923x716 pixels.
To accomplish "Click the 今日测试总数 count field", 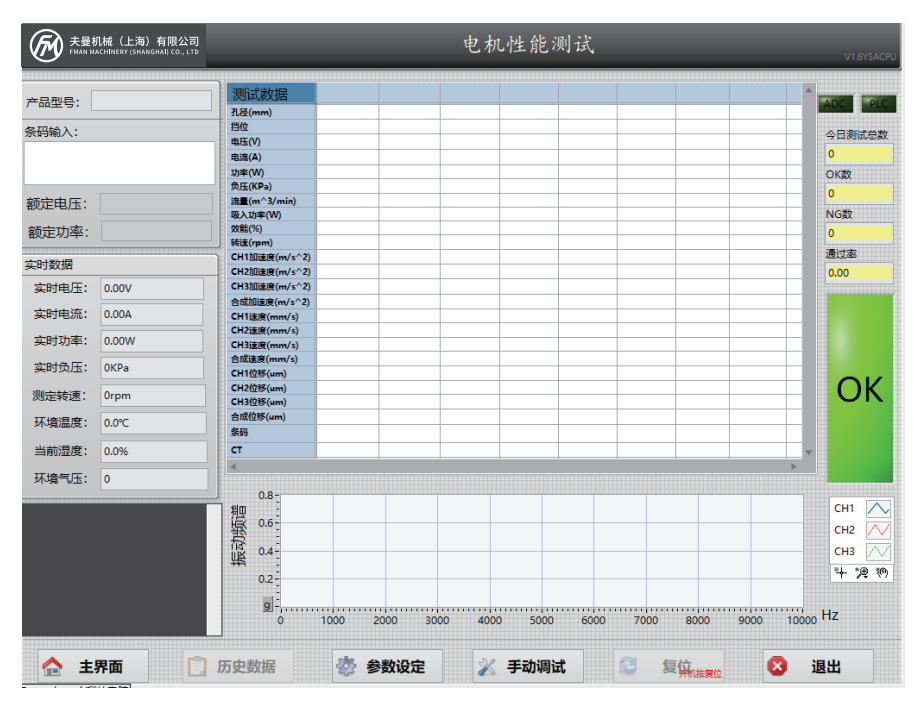I will 859,154.
